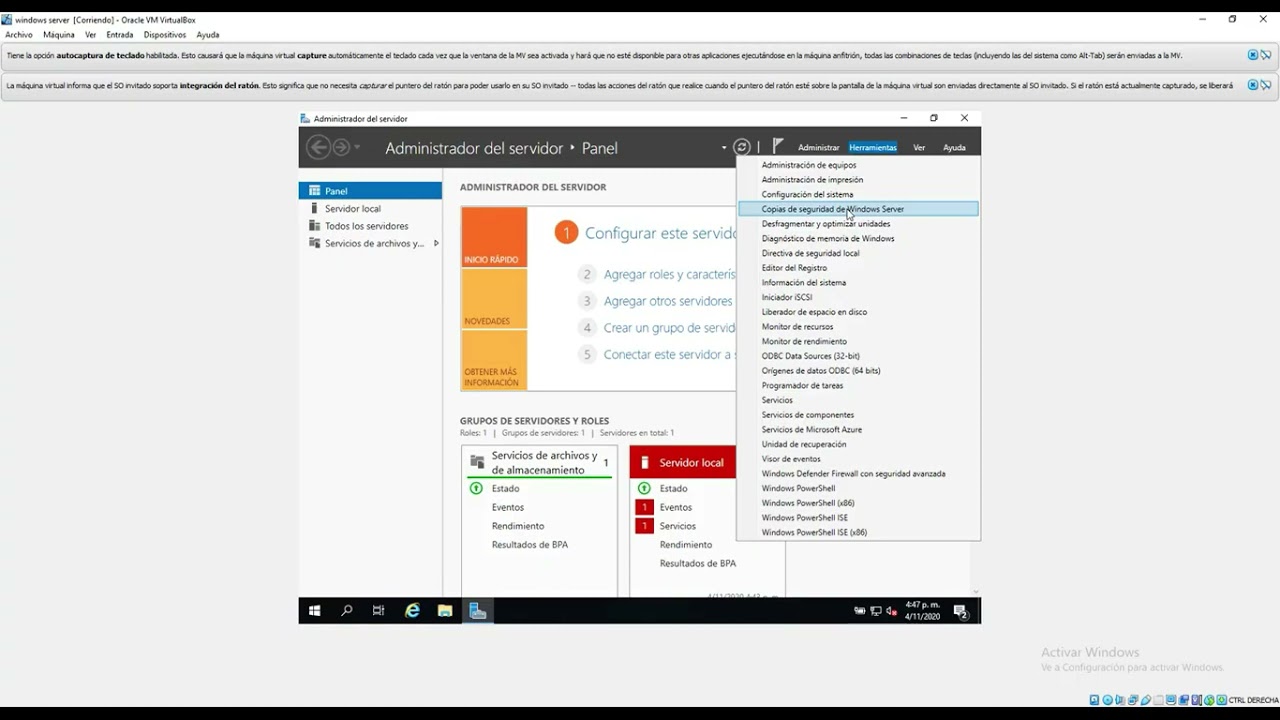Choose Visor de eventos
Viewport: 1280px width, 720px height.
[x=791, y=459]
